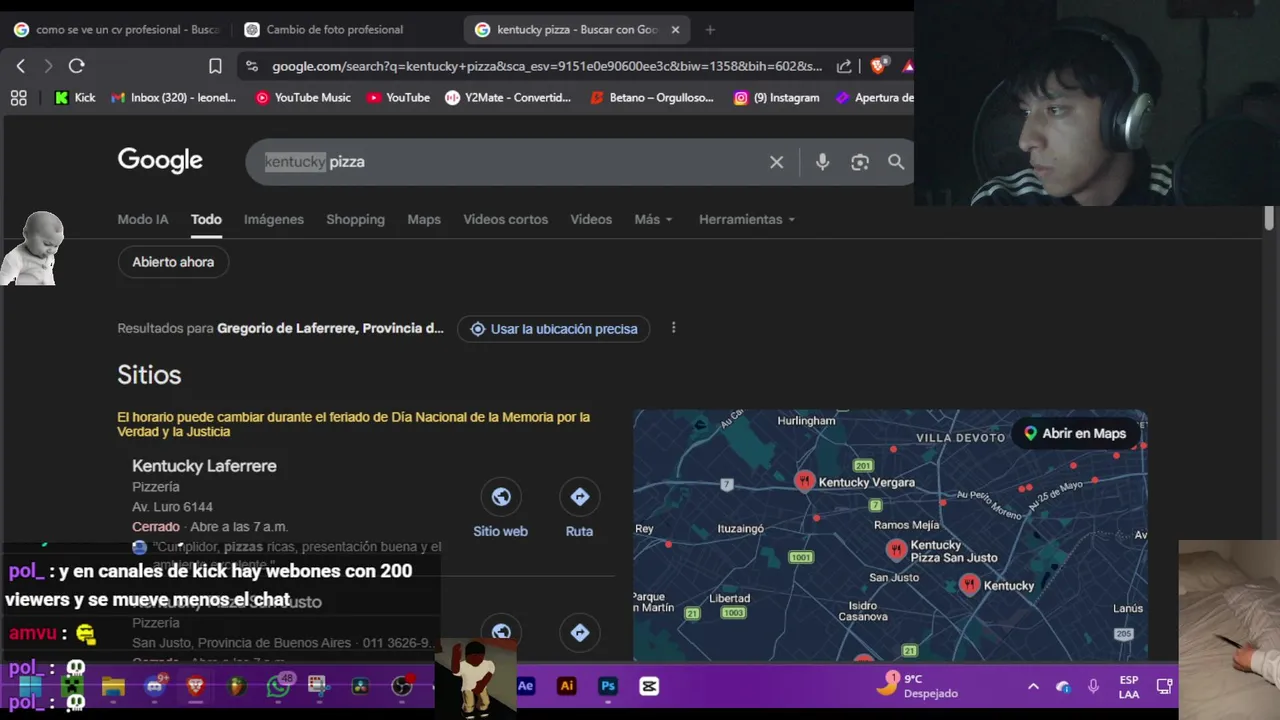Screen dimensions: 1280x720
Task: Switch to Videos results tab
Action: (x=591, y=219)
